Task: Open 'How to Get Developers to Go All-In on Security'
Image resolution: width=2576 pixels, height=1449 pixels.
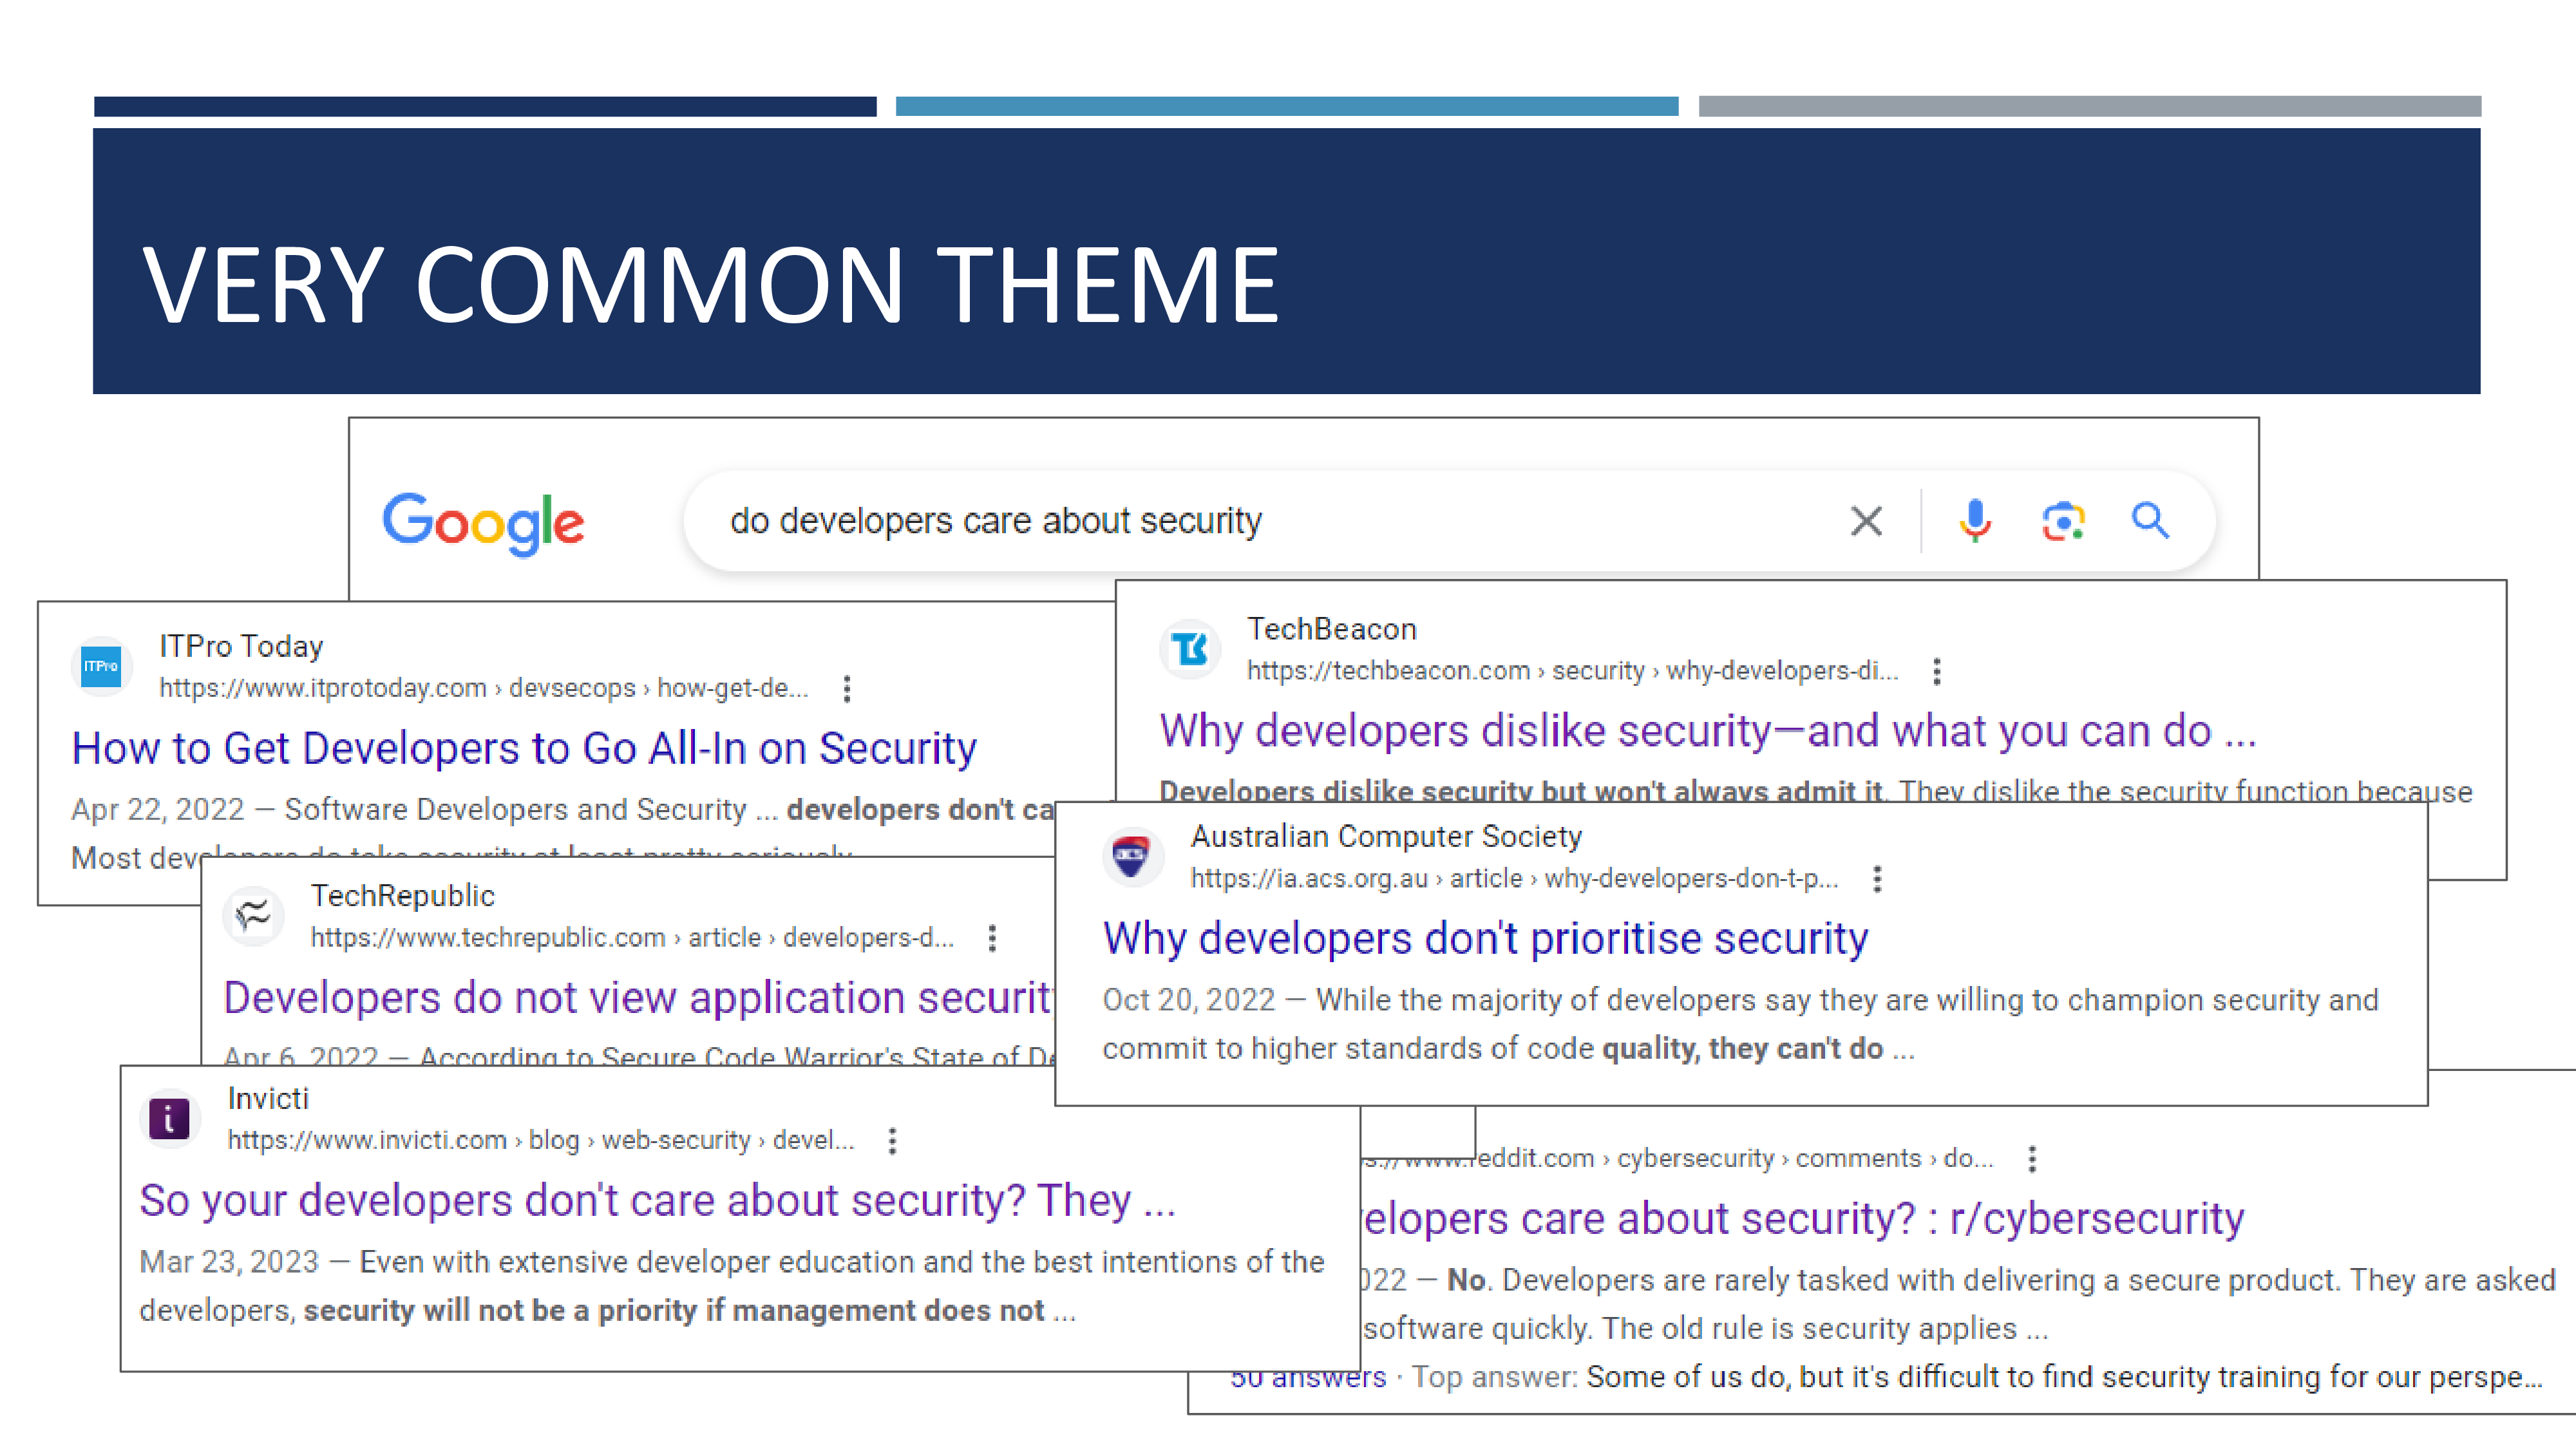Action: click(524, 748)
